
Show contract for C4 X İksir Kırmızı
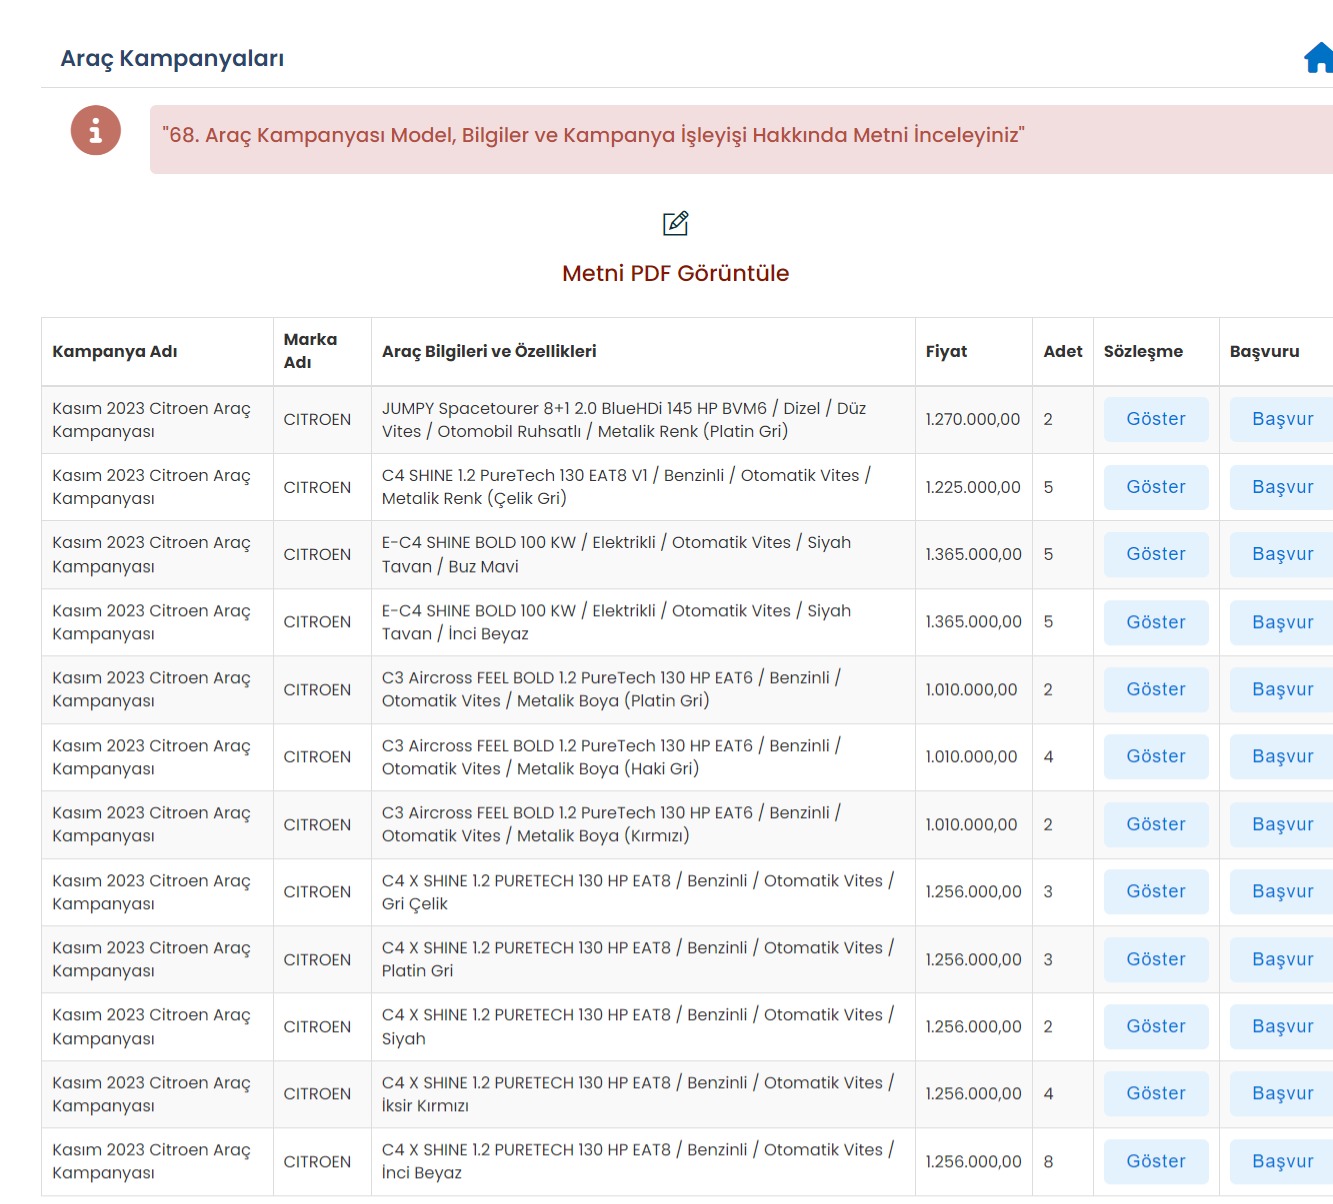coord(1155,1093)
